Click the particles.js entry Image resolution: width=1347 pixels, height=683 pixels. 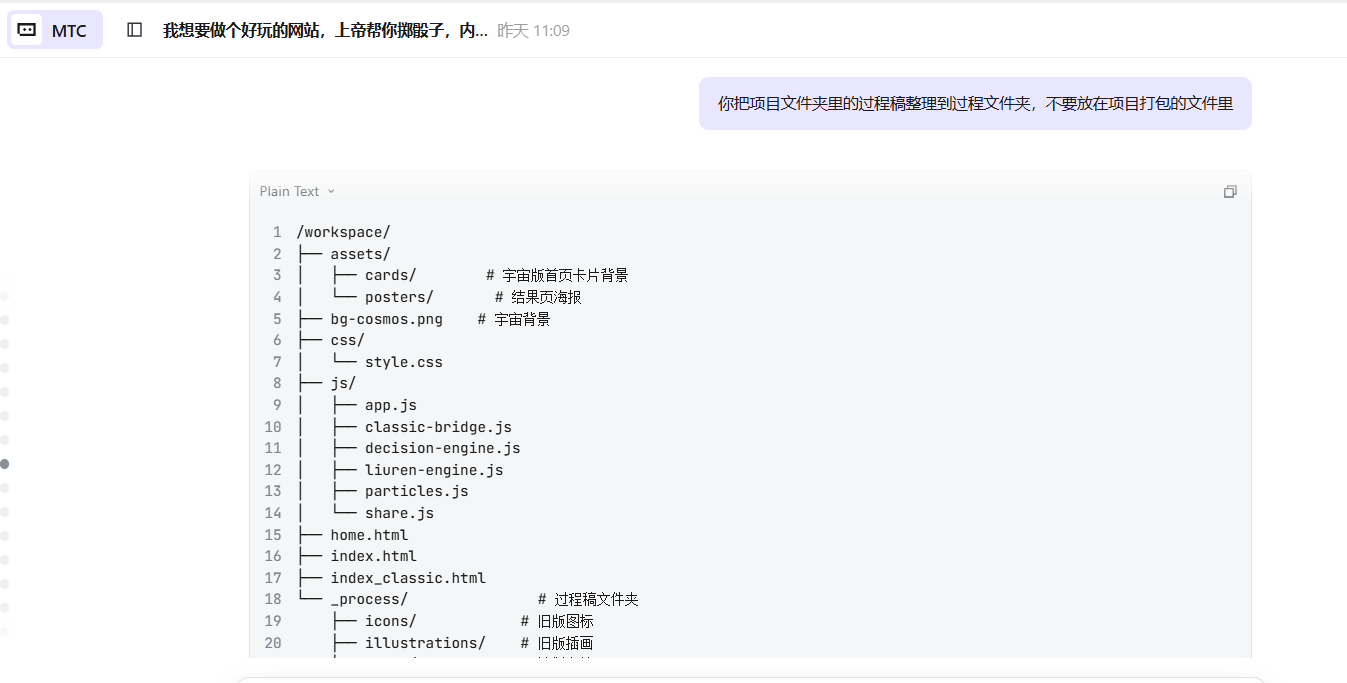tap(416, 491)
